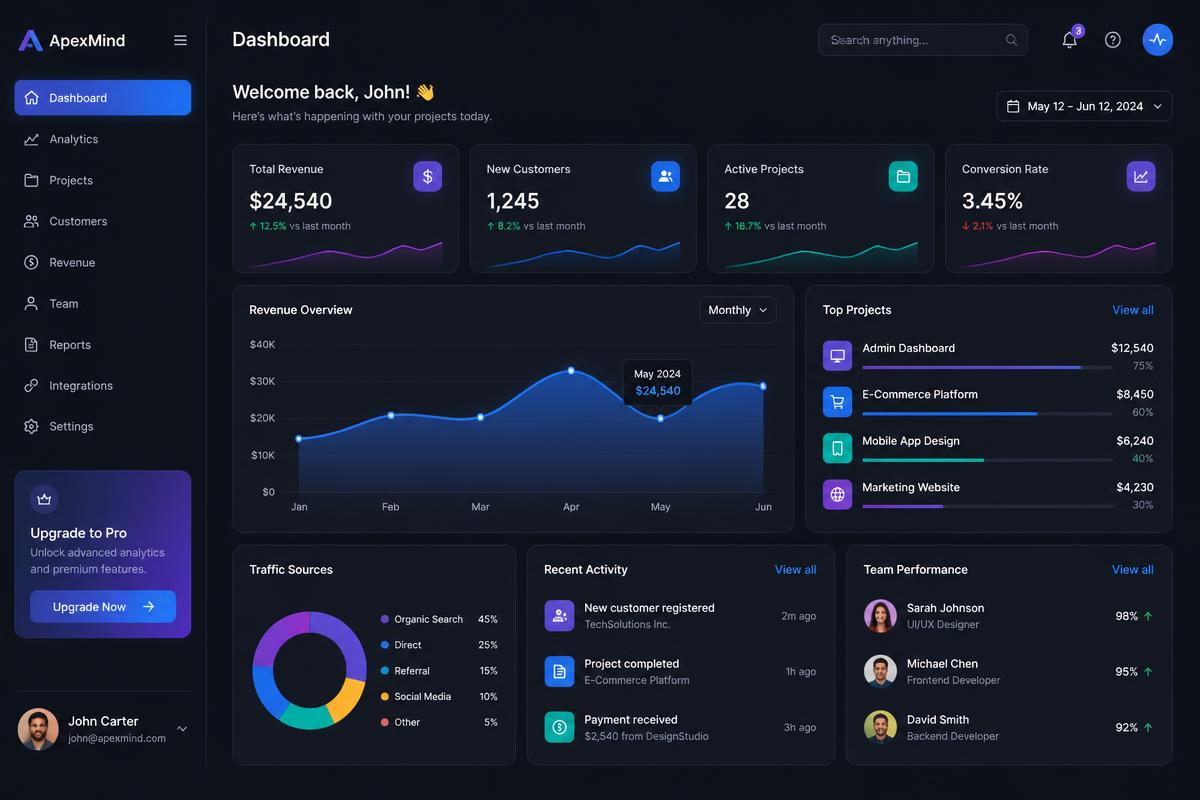Viewport: 1200px width, 800px height.
Task: Navigate to Revenue in the sidebar
Action: (x=102, y=262)
